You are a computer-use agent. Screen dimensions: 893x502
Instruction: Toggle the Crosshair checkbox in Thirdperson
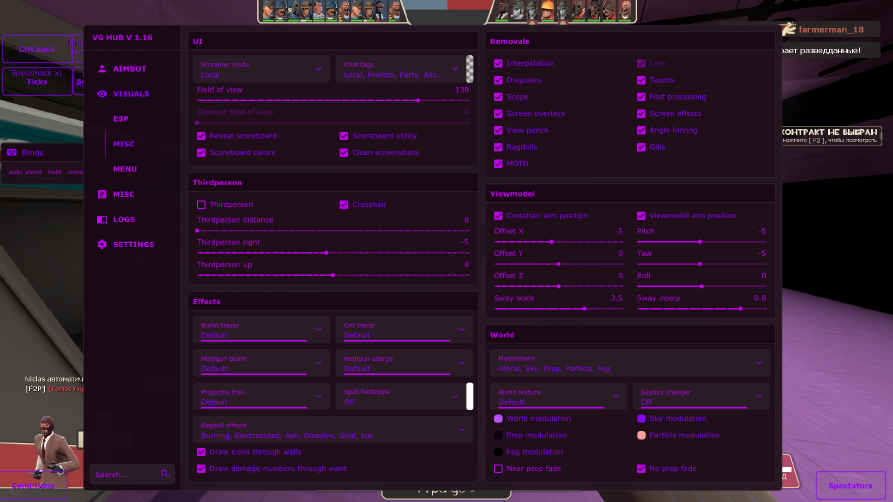click(x=344, y=205)
